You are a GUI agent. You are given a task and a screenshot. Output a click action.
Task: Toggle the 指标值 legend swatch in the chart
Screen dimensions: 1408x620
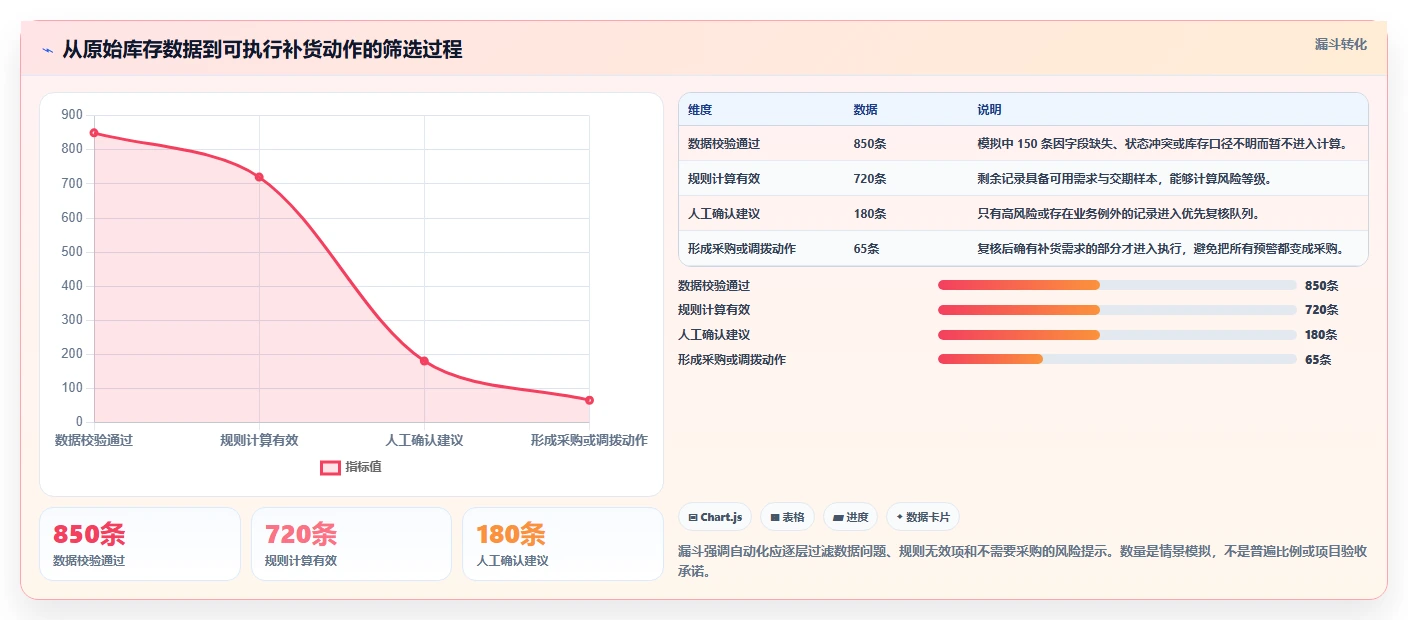coord(330,467)
